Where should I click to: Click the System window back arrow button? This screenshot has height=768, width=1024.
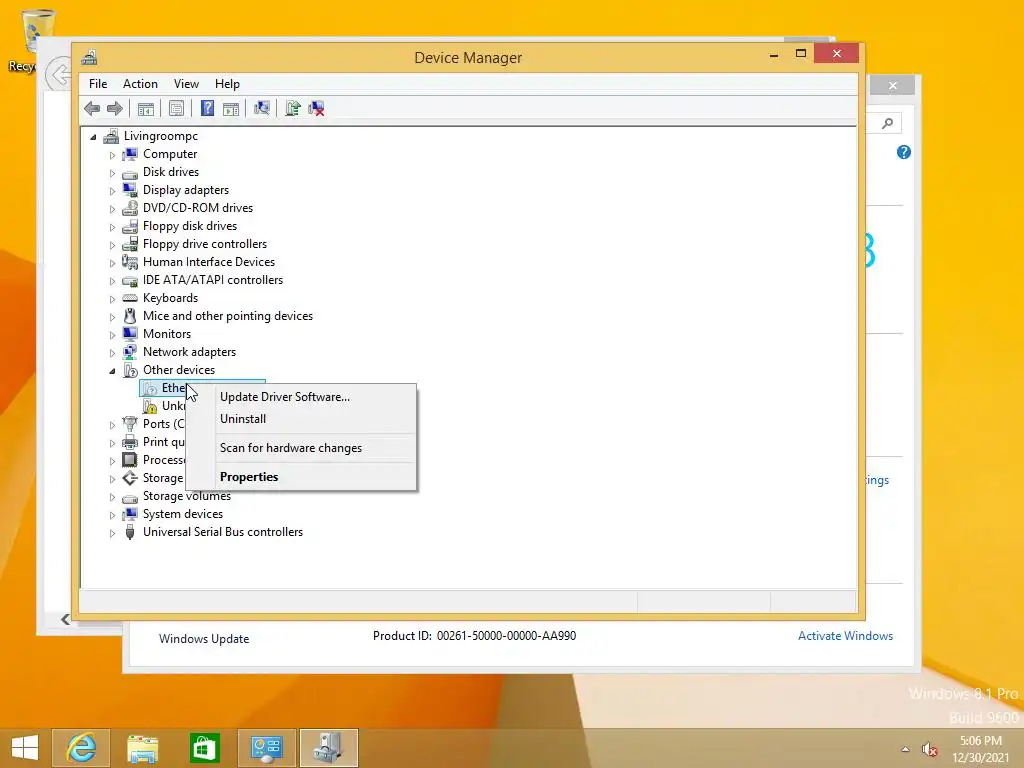pos(57,74)
